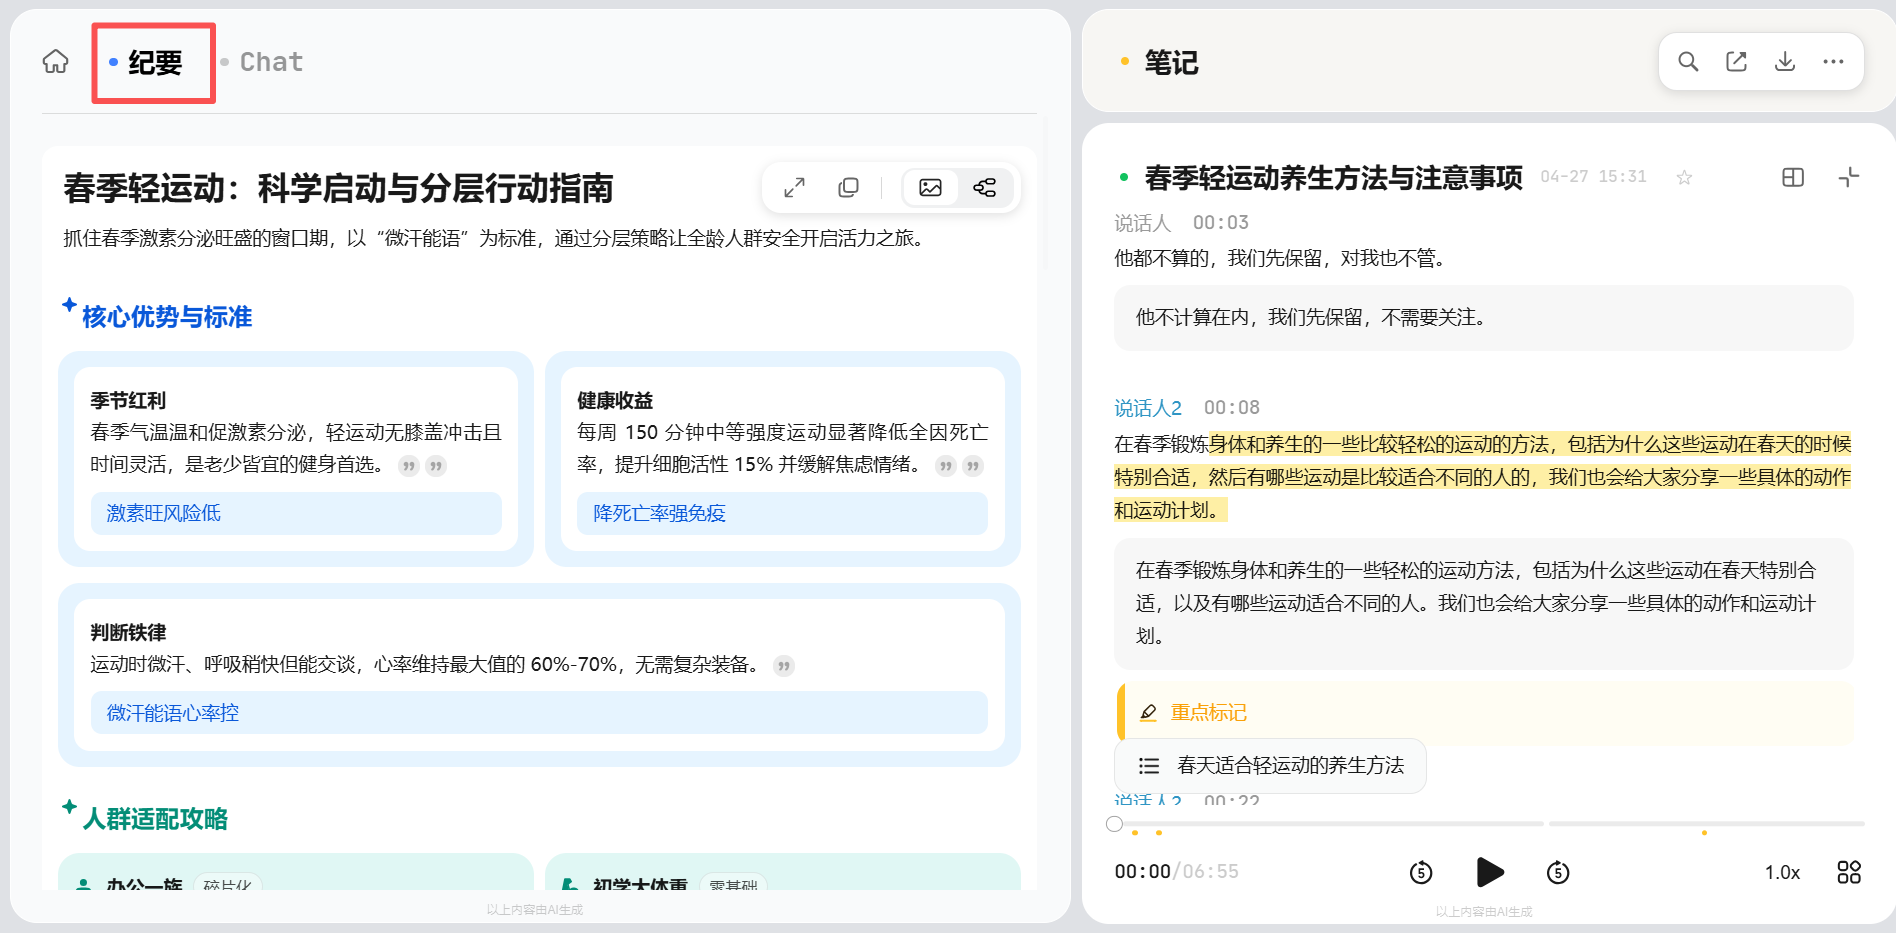Click the audio progress slider handle
Image resolution: width=1896 pixels, height=933 pixels.
click(x=1114, y=824)
